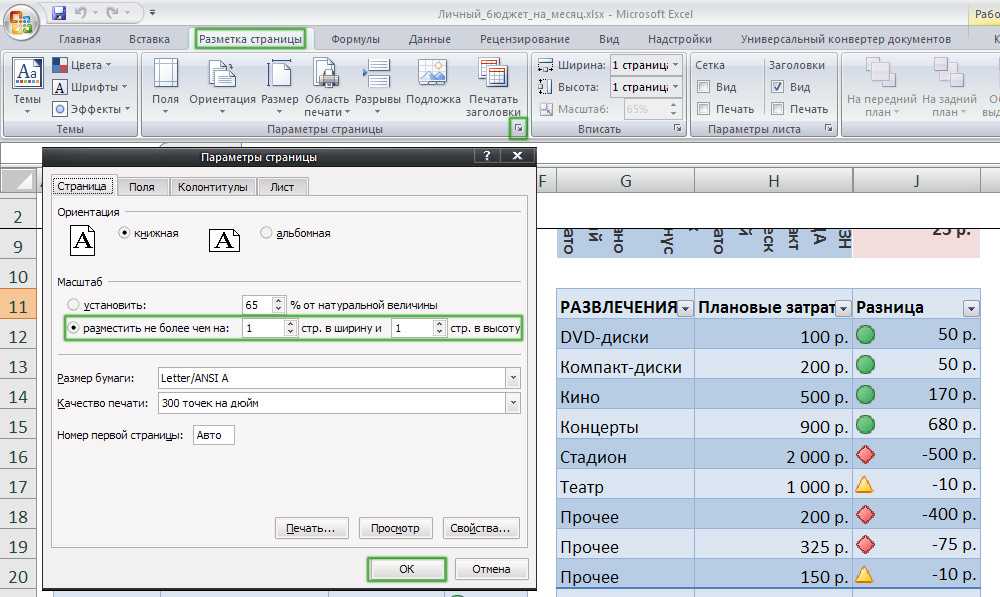Open the Breaks (Разрывы) menu
The image size is (1000, 597).
tap(378, 87)
